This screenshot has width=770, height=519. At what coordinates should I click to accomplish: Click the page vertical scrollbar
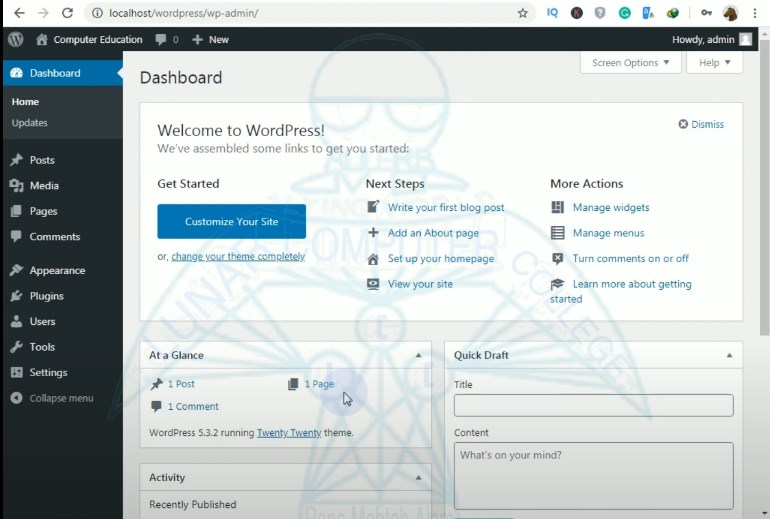[765, 187]
